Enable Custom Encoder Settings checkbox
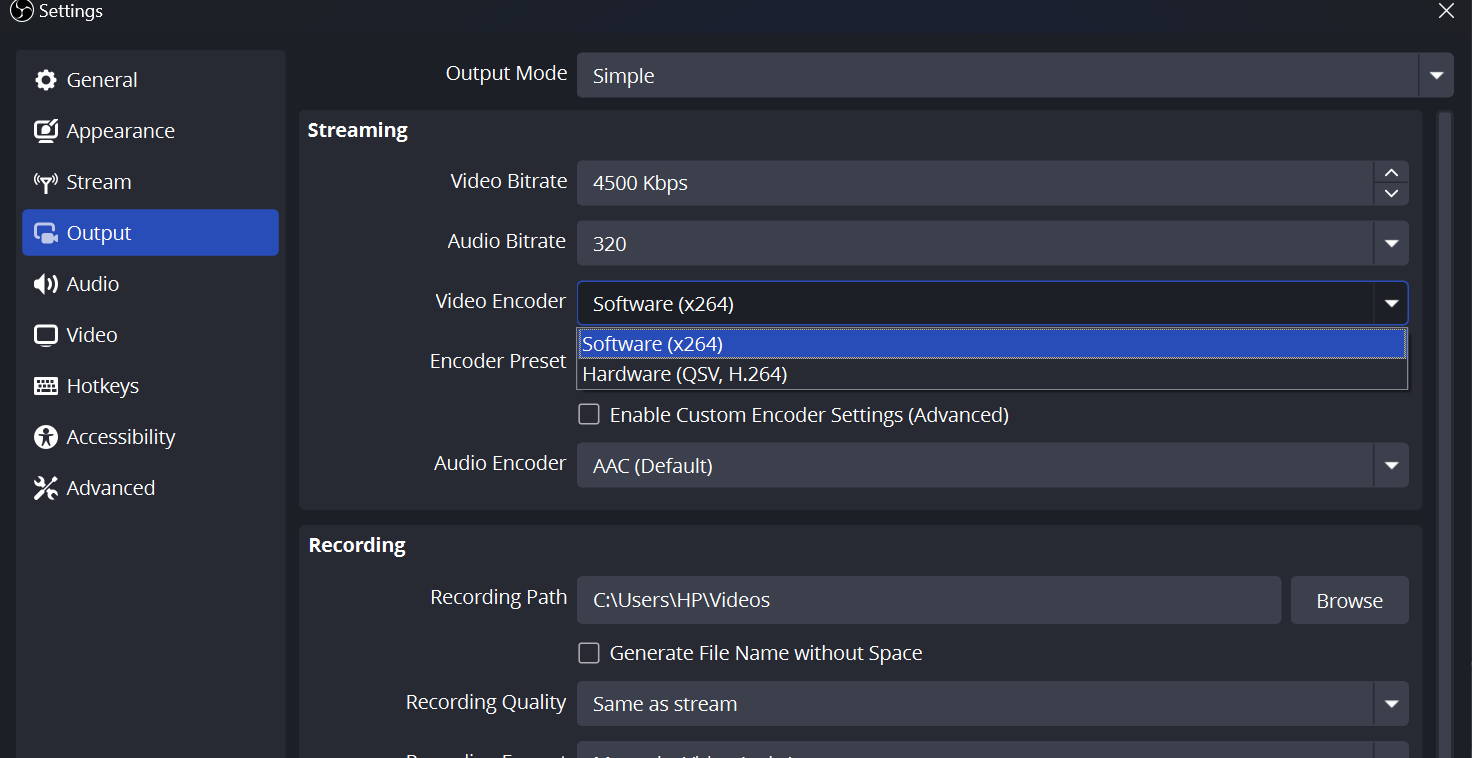The image size is (1472, 758). coord(589,413)
